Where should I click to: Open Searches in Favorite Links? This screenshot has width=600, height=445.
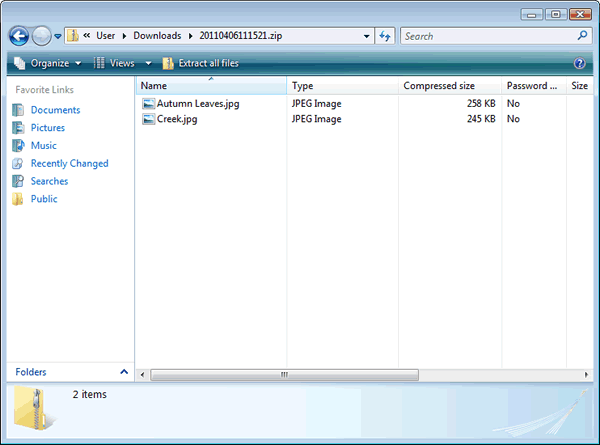coord(49,181)
